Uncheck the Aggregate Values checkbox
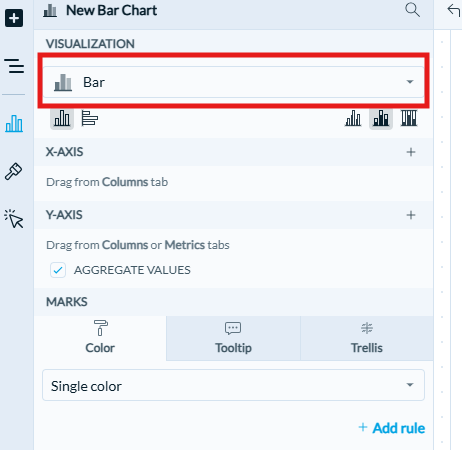462x450 pixels. 58,270
